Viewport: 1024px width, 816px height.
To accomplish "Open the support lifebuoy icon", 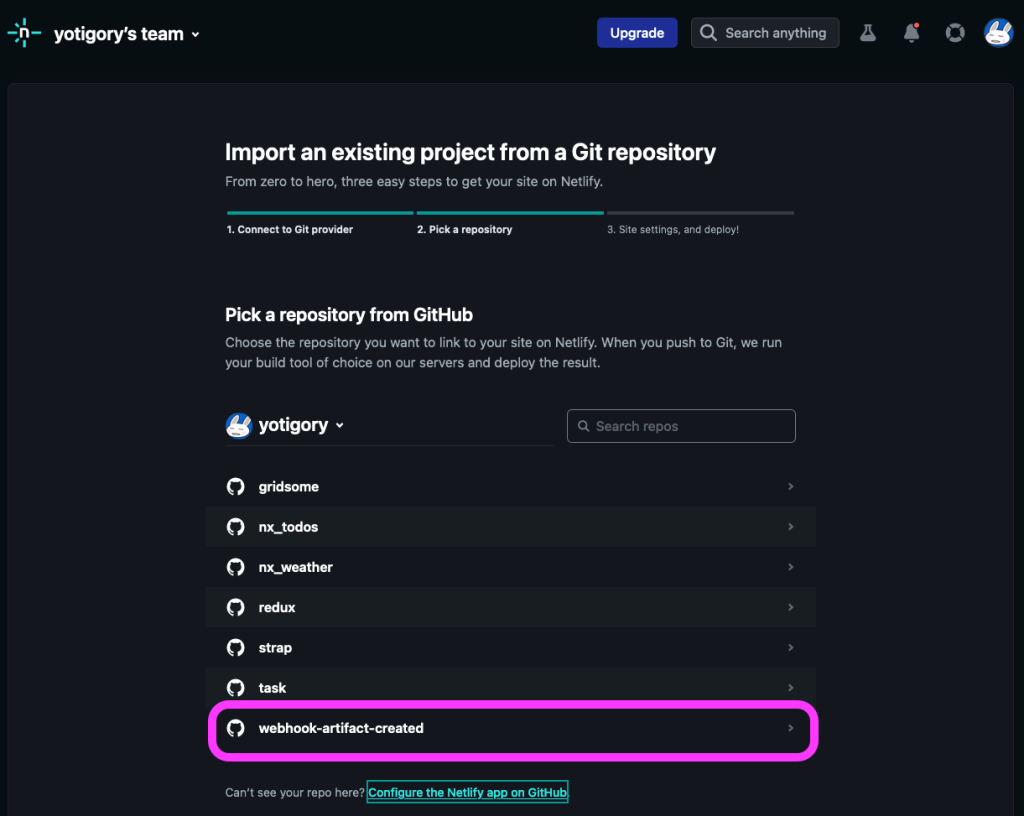I will (955, 33).
